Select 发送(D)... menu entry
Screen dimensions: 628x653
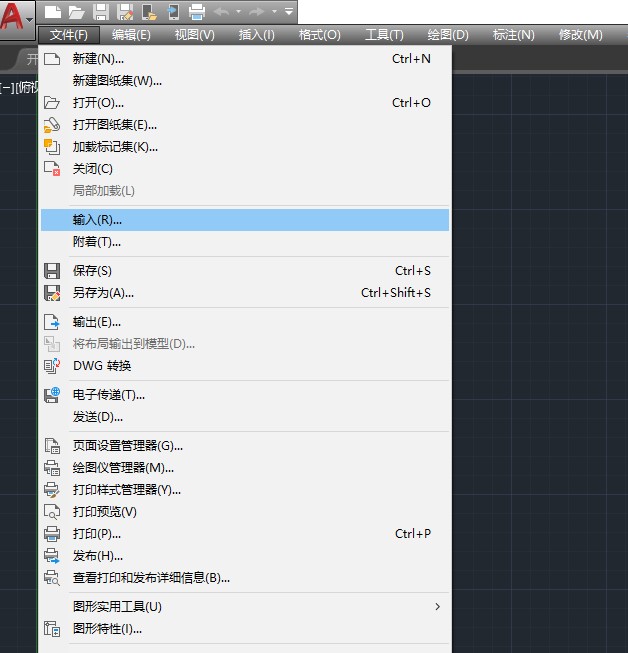pos(245,417)
